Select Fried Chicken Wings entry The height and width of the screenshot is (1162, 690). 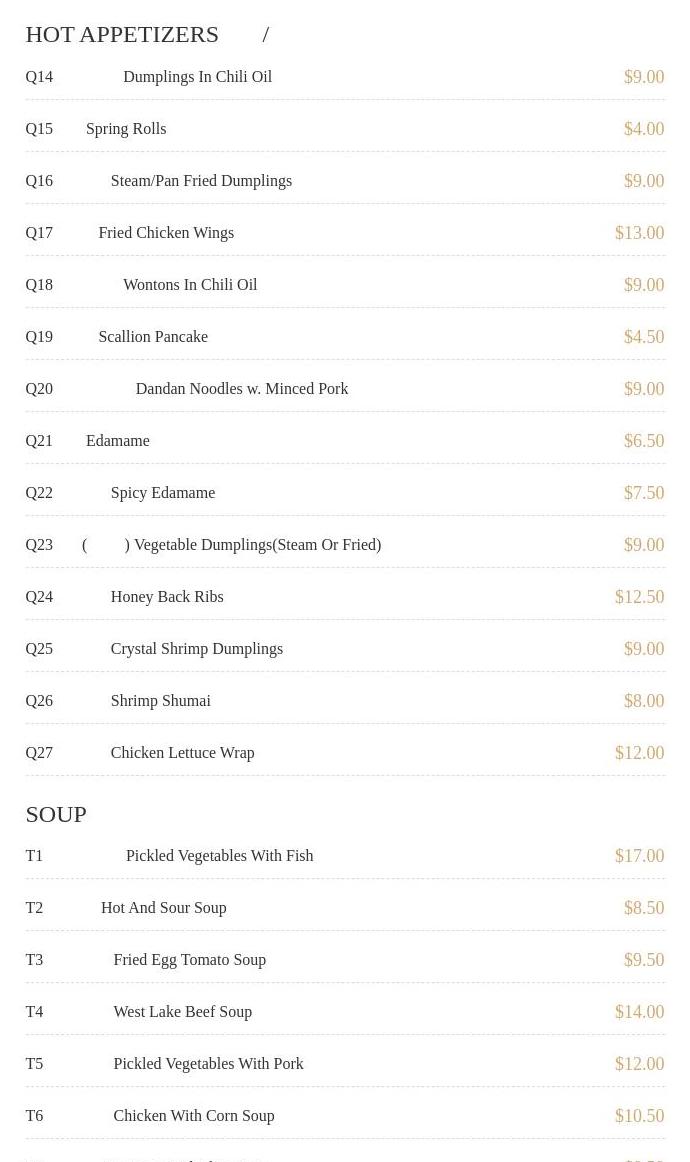point(166,233)
